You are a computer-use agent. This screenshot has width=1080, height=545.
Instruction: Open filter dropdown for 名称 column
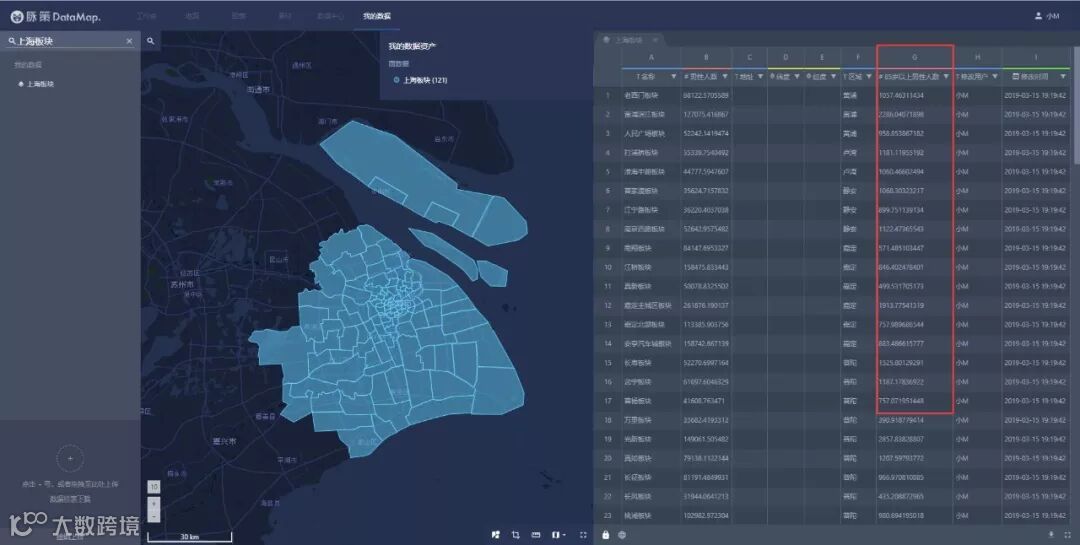[674, 76]
